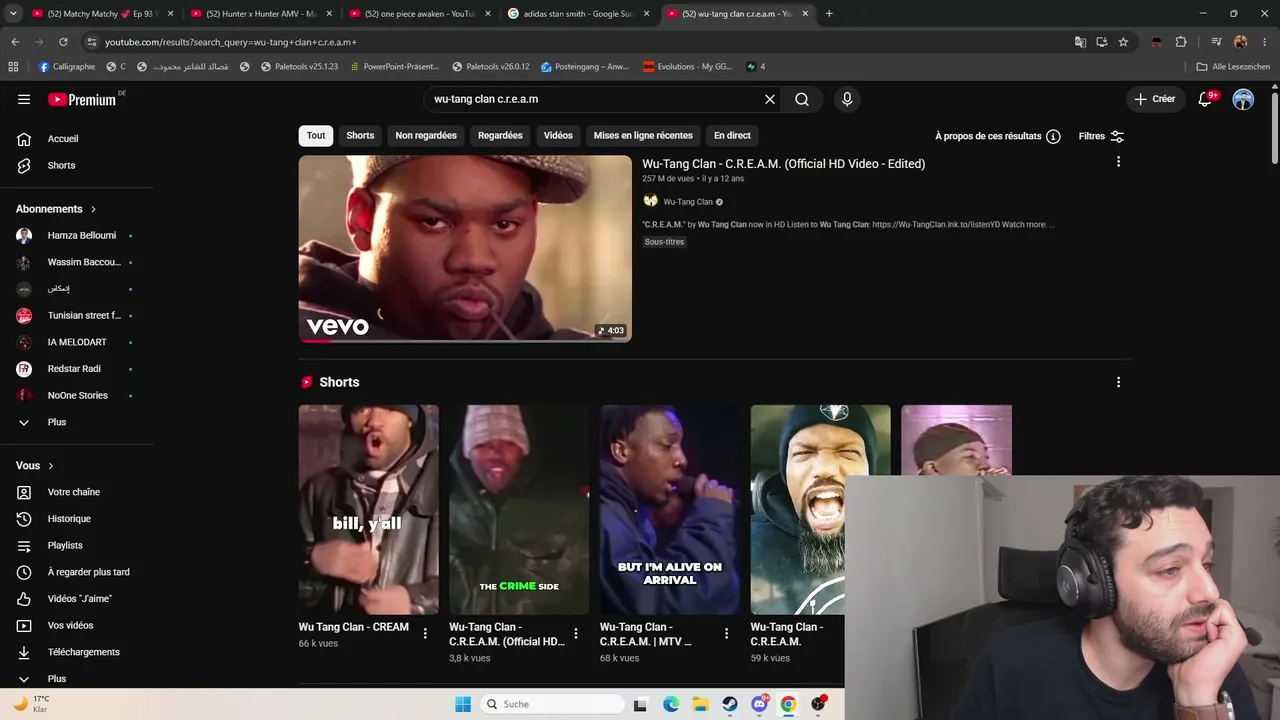
Task: Open the "Wu Tang Clan - CREAM" short thumbnail
Action: [368, 510]
